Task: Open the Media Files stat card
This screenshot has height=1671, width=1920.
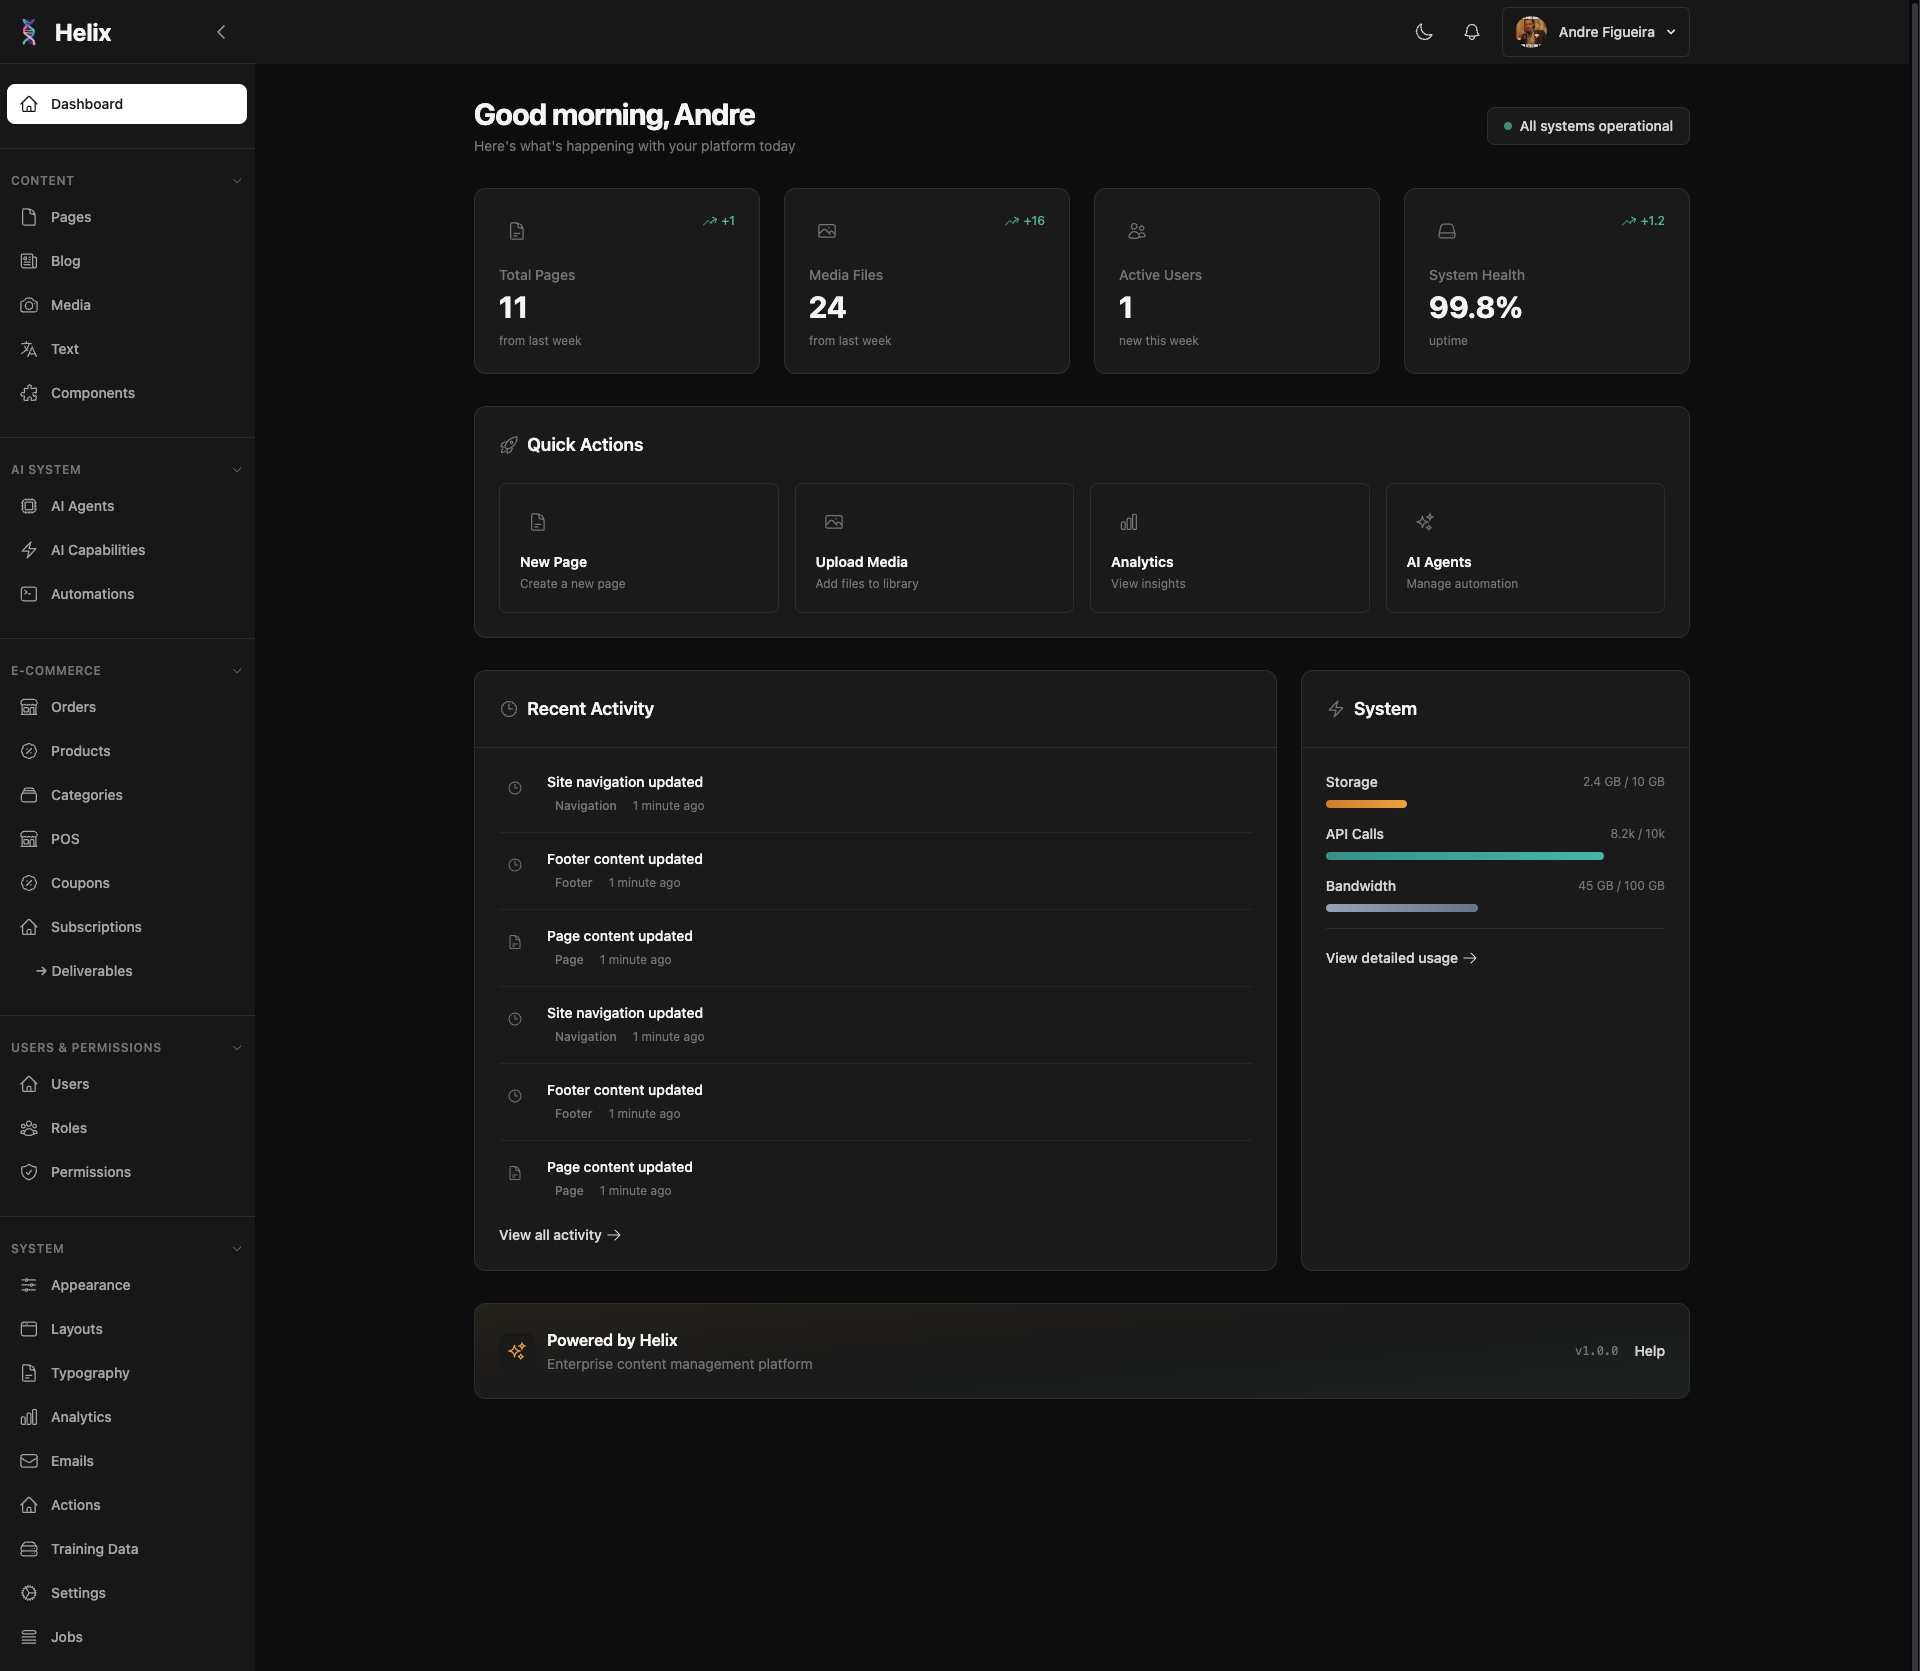Action: click(926, 281)
